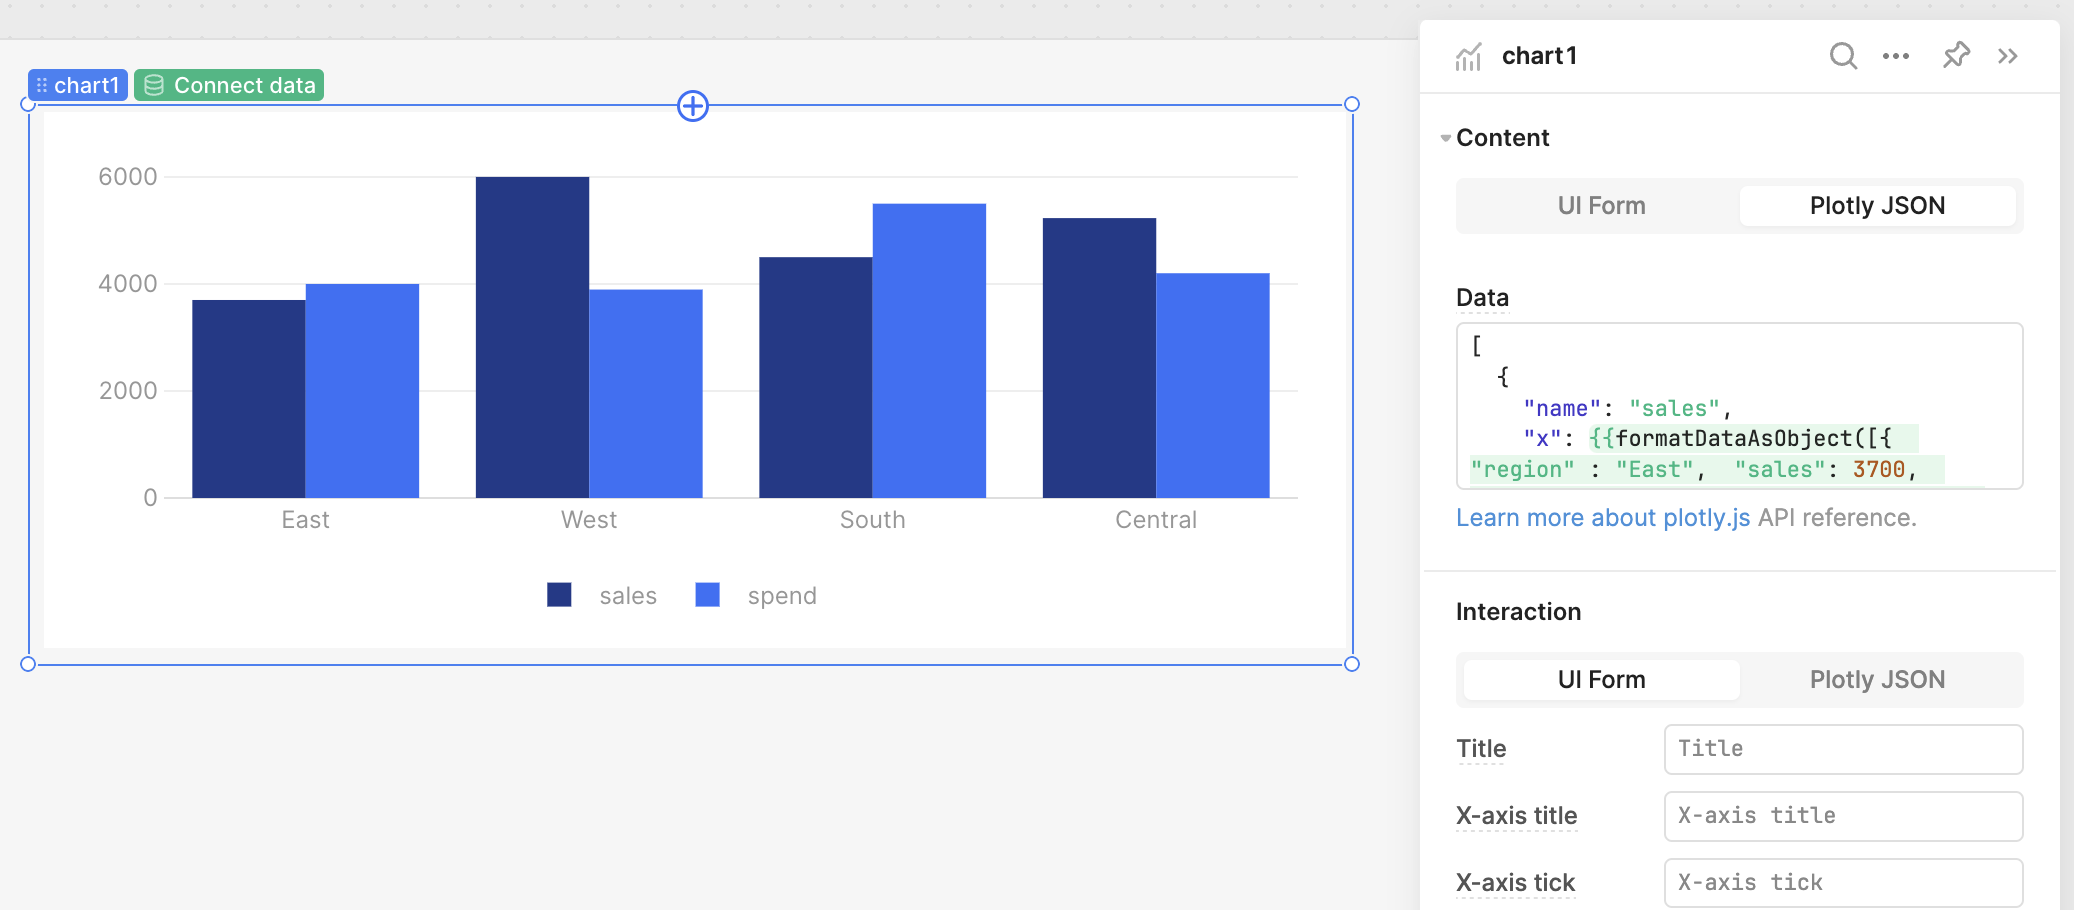The width and height of the screenshot is (2074, 910).
Task: Open the three-dots more options menu
Action: click(x=1895, y=56)
